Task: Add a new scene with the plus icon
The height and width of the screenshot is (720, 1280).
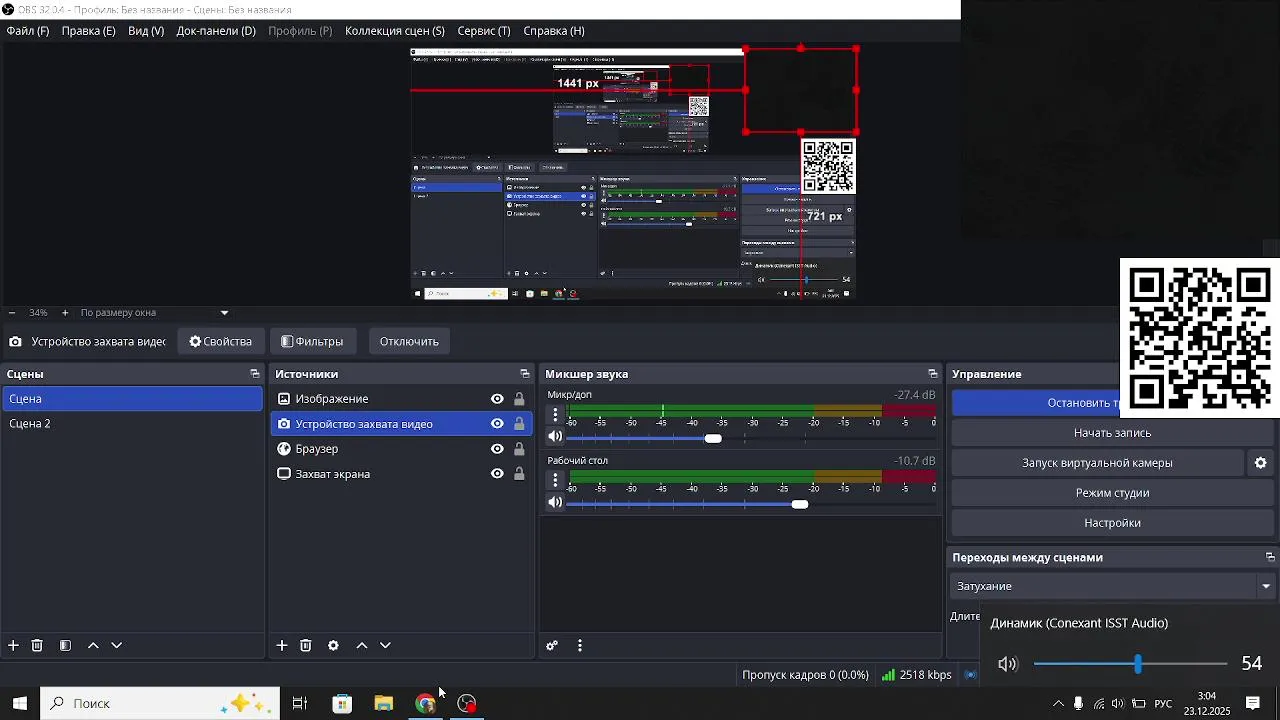Action: (13, 646)
